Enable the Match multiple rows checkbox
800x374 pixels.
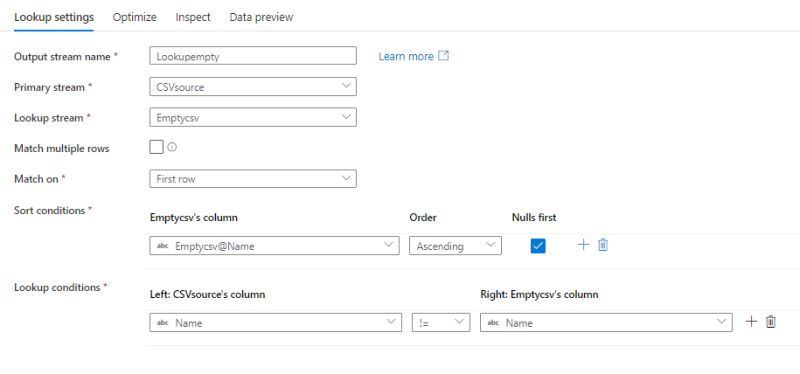pos(156,147)
